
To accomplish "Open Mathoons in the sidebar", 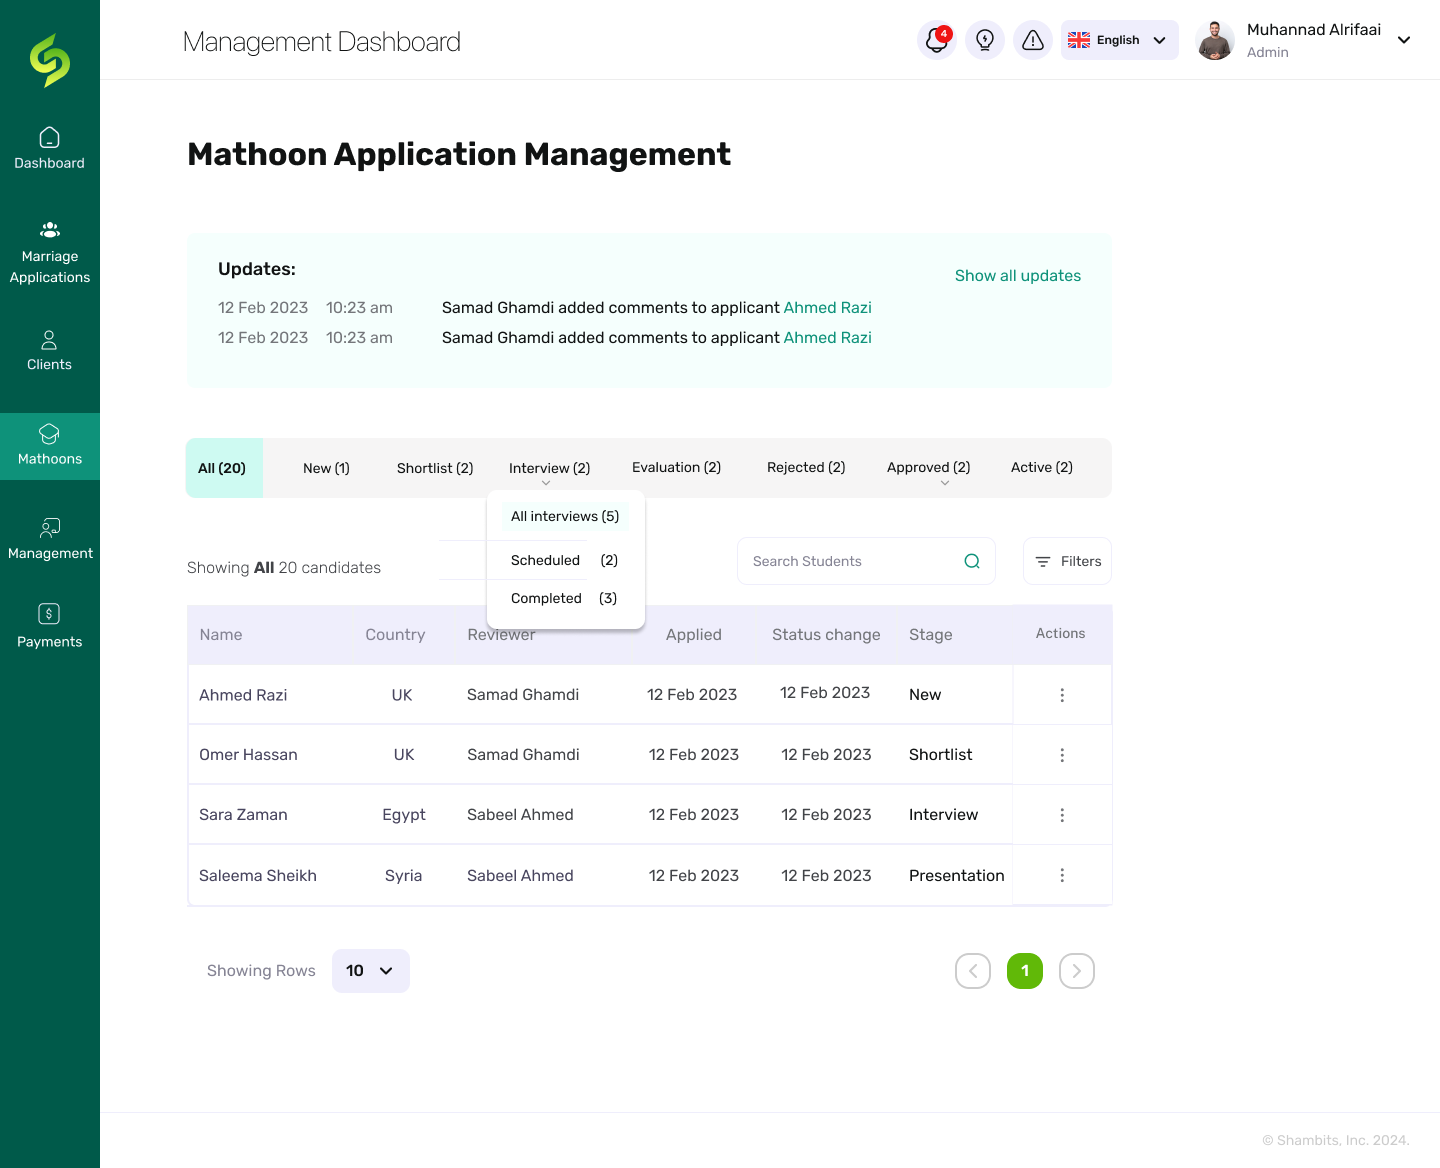I will tap(50, 446).
